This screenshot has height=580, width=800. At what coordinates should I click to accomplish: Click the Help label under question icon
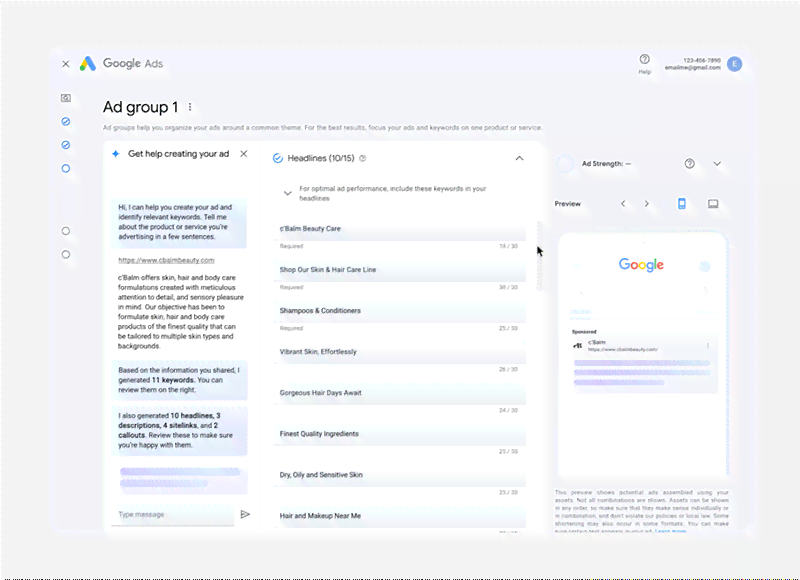point(644,72)
